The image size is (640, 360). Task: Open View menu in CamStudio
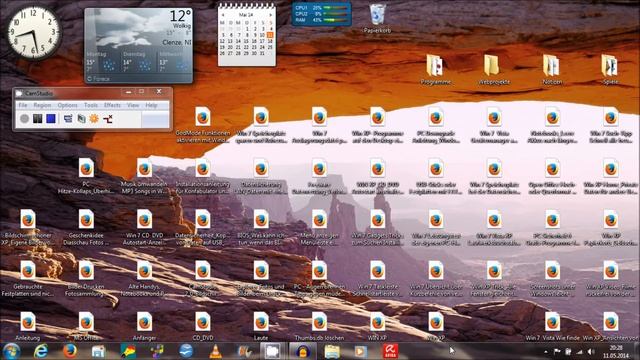[x=133, y=105]
